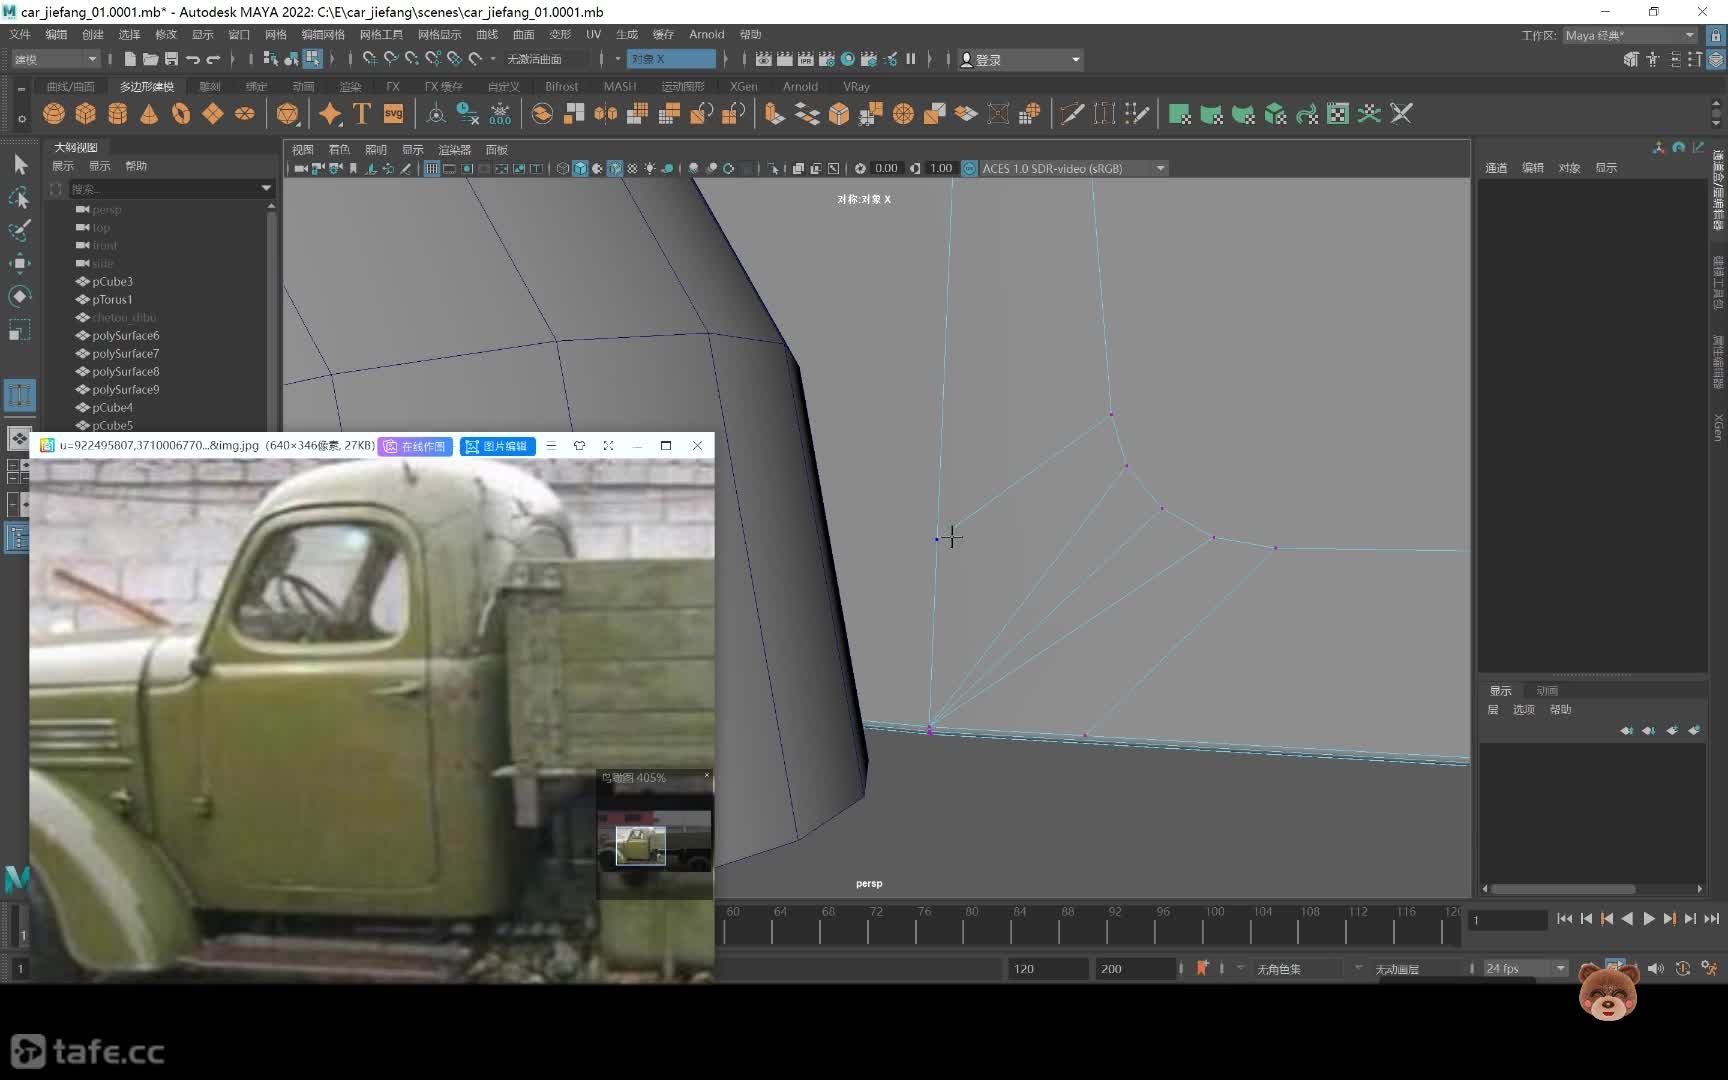
Task: Open the UV menu
Action: [593, 34]
